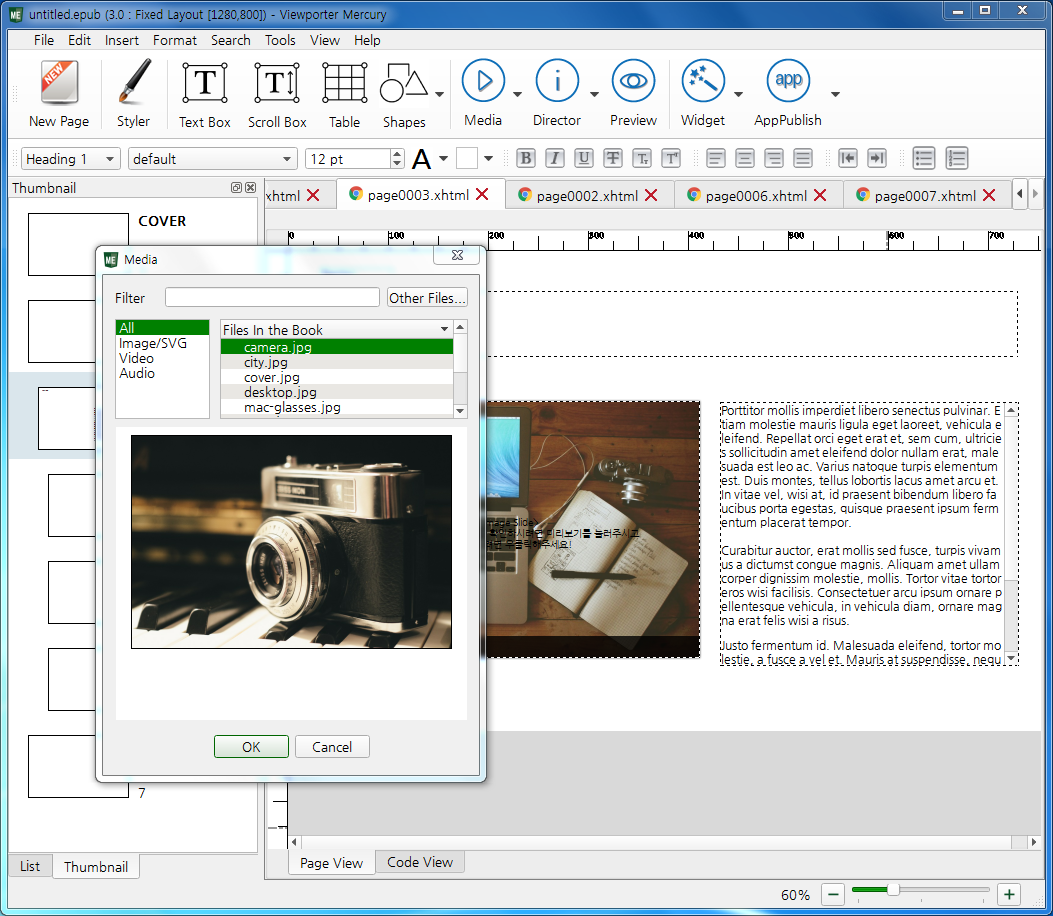
Task: Open the Insert menu
Action: point(122,40)
